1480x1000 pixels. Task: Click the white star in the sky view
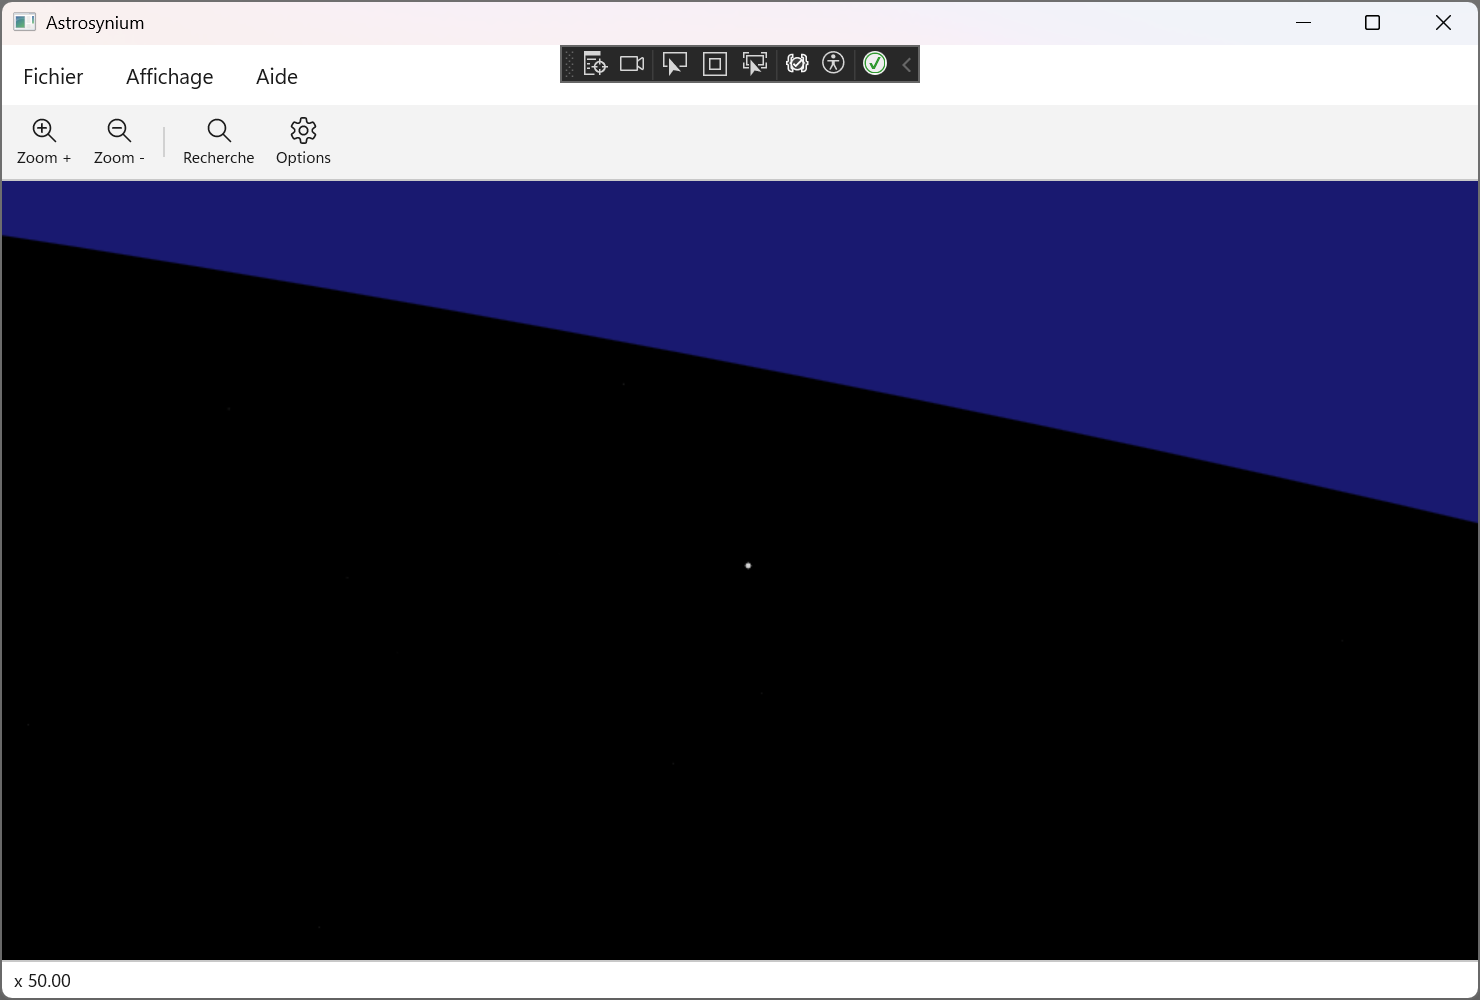tap(748, 566)
